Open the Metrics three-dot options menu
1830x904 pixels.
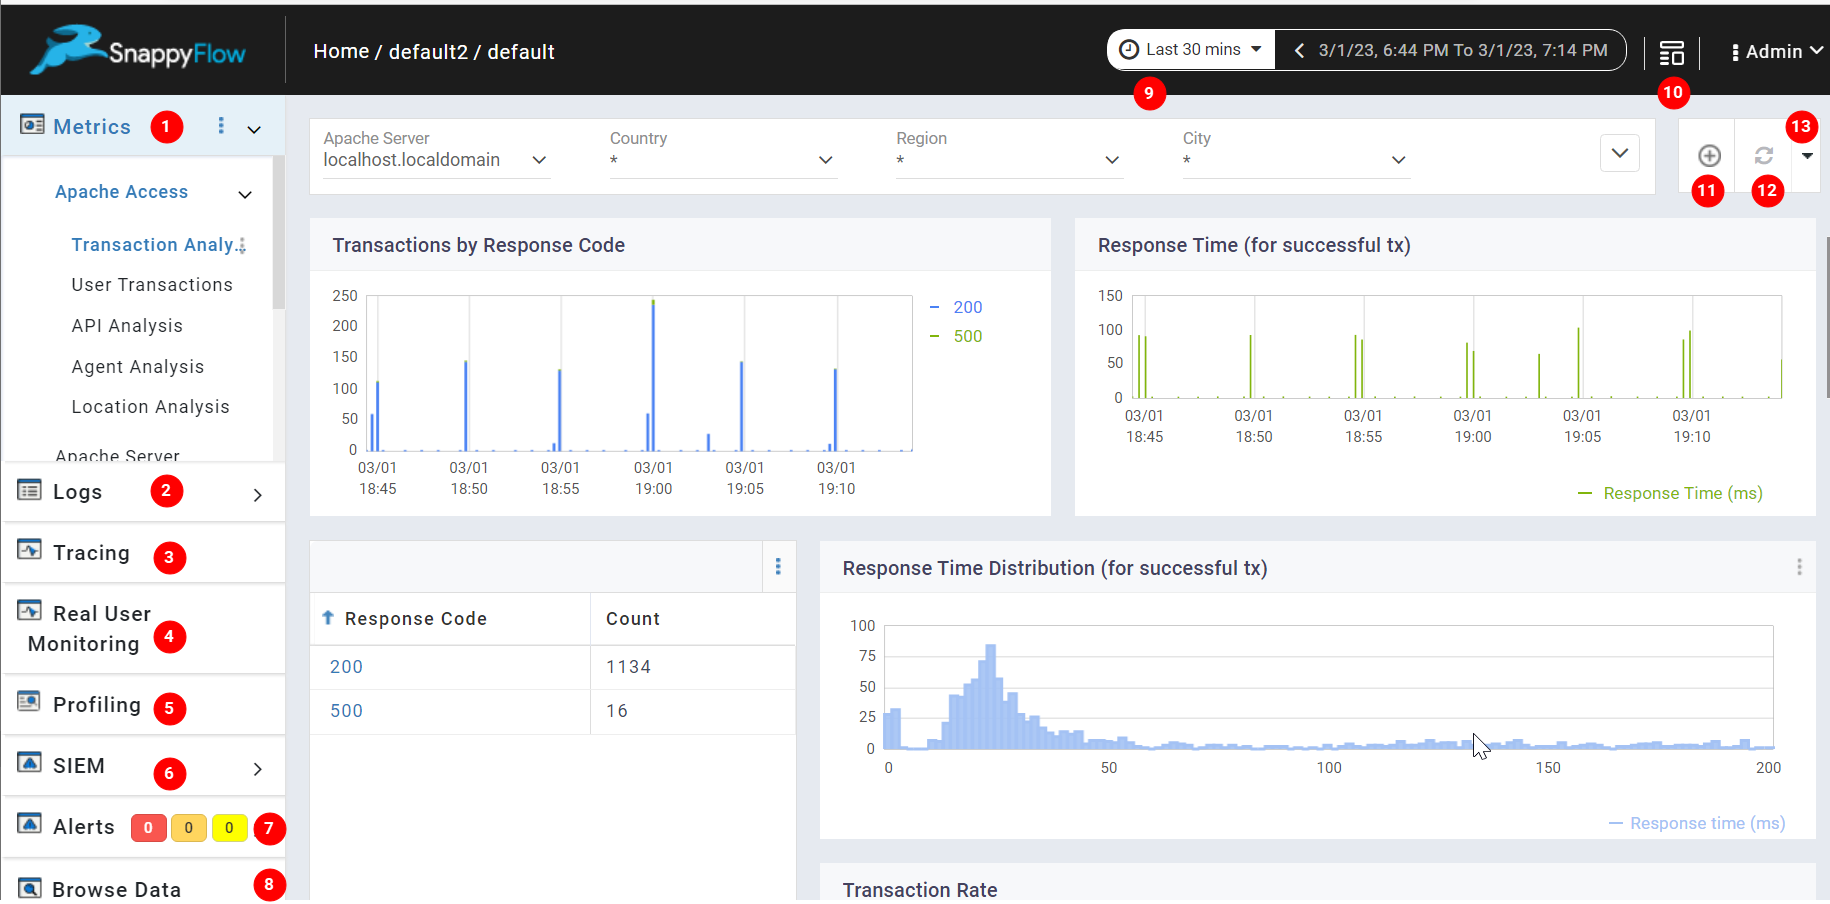click(x=221, y=126)
